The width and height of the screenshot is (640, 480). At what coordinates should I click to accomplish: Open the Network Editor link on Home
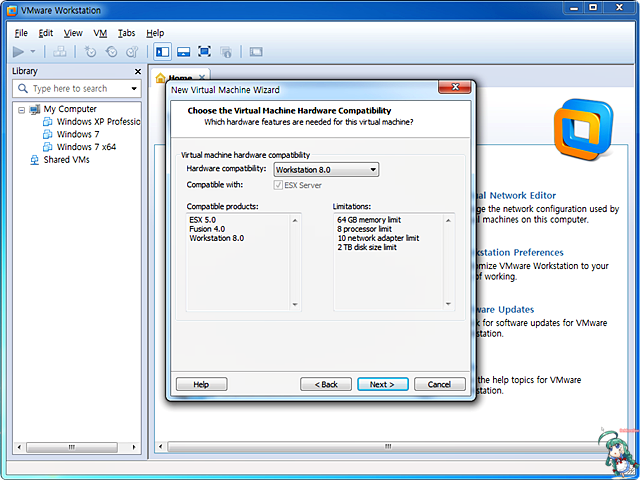tap(516, 196)
